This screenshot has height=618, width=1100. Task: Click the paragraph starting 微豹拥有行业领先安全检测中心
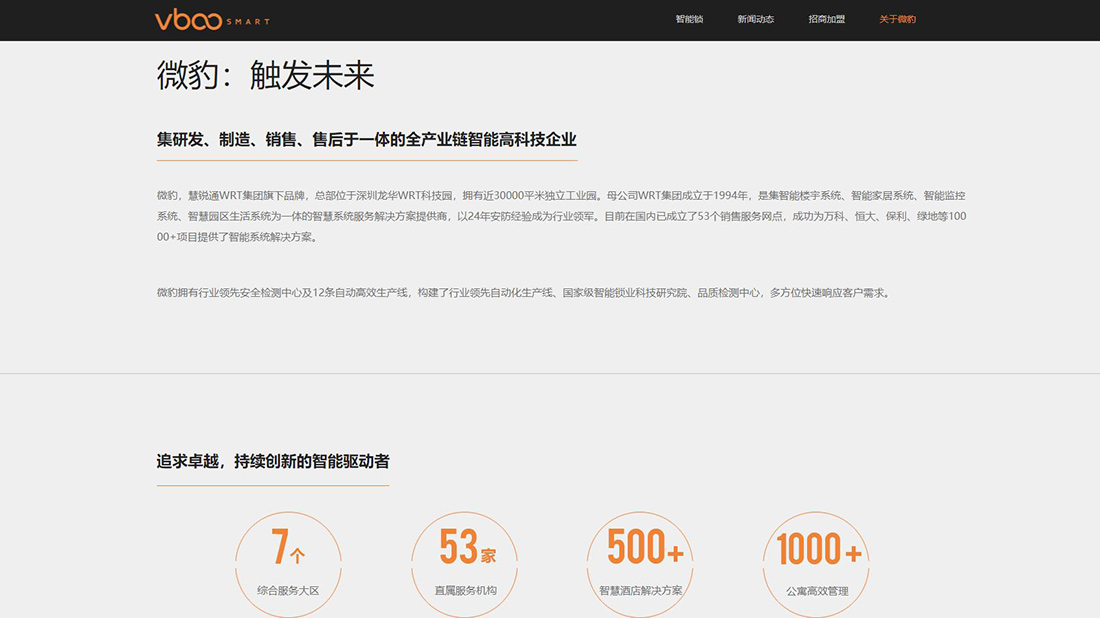coord(524,293)
